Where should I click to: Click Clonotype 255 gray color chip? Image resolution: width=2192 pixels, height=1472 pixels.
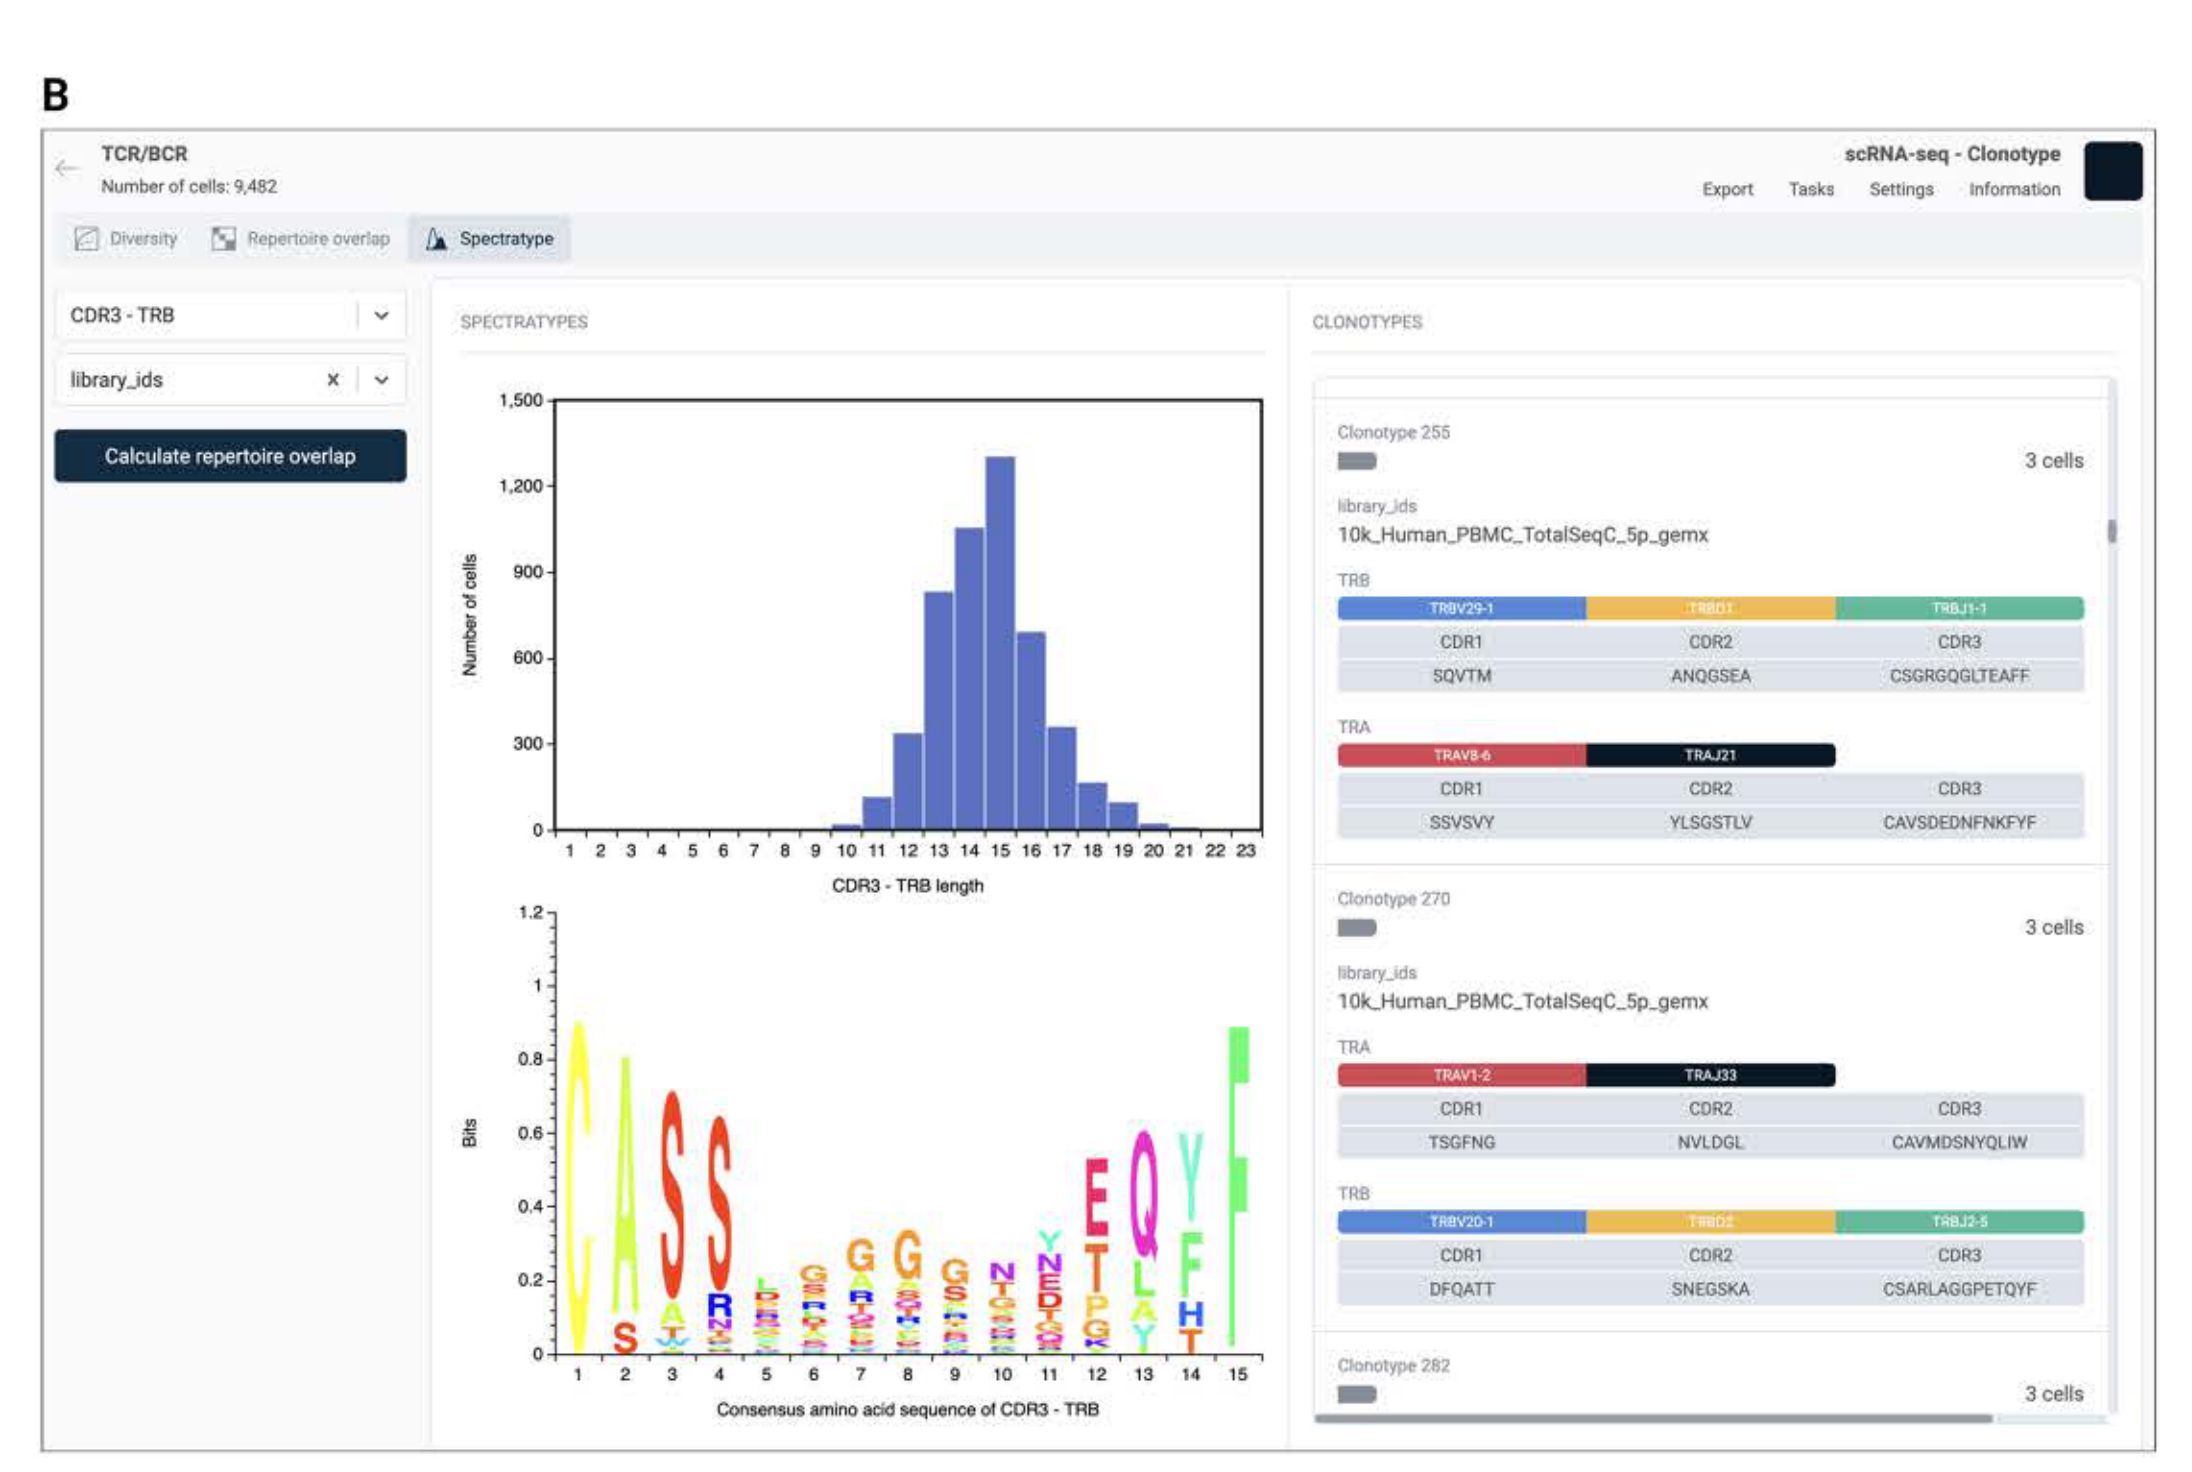click(x=1356, y=461)
